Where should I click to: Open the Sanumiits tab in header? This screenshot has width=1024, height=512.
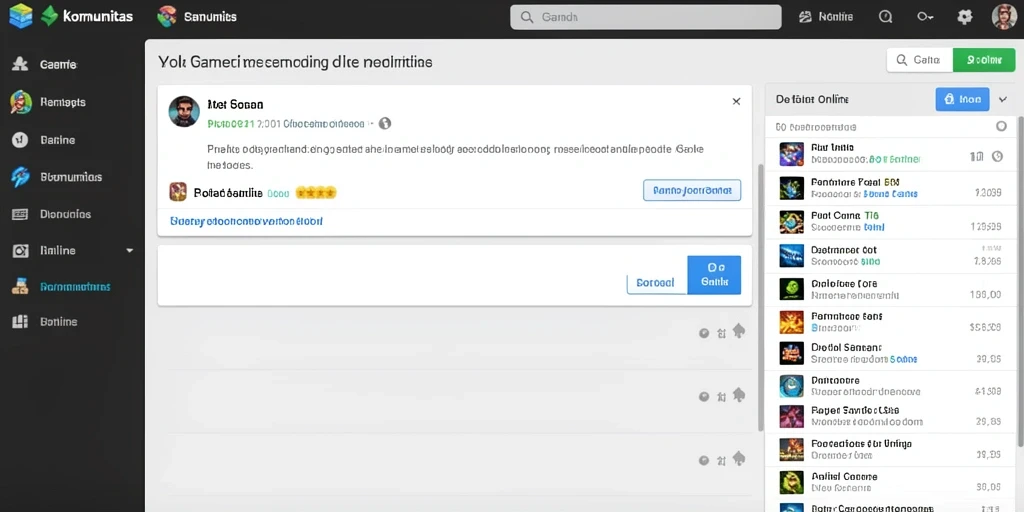click(198, 17)
